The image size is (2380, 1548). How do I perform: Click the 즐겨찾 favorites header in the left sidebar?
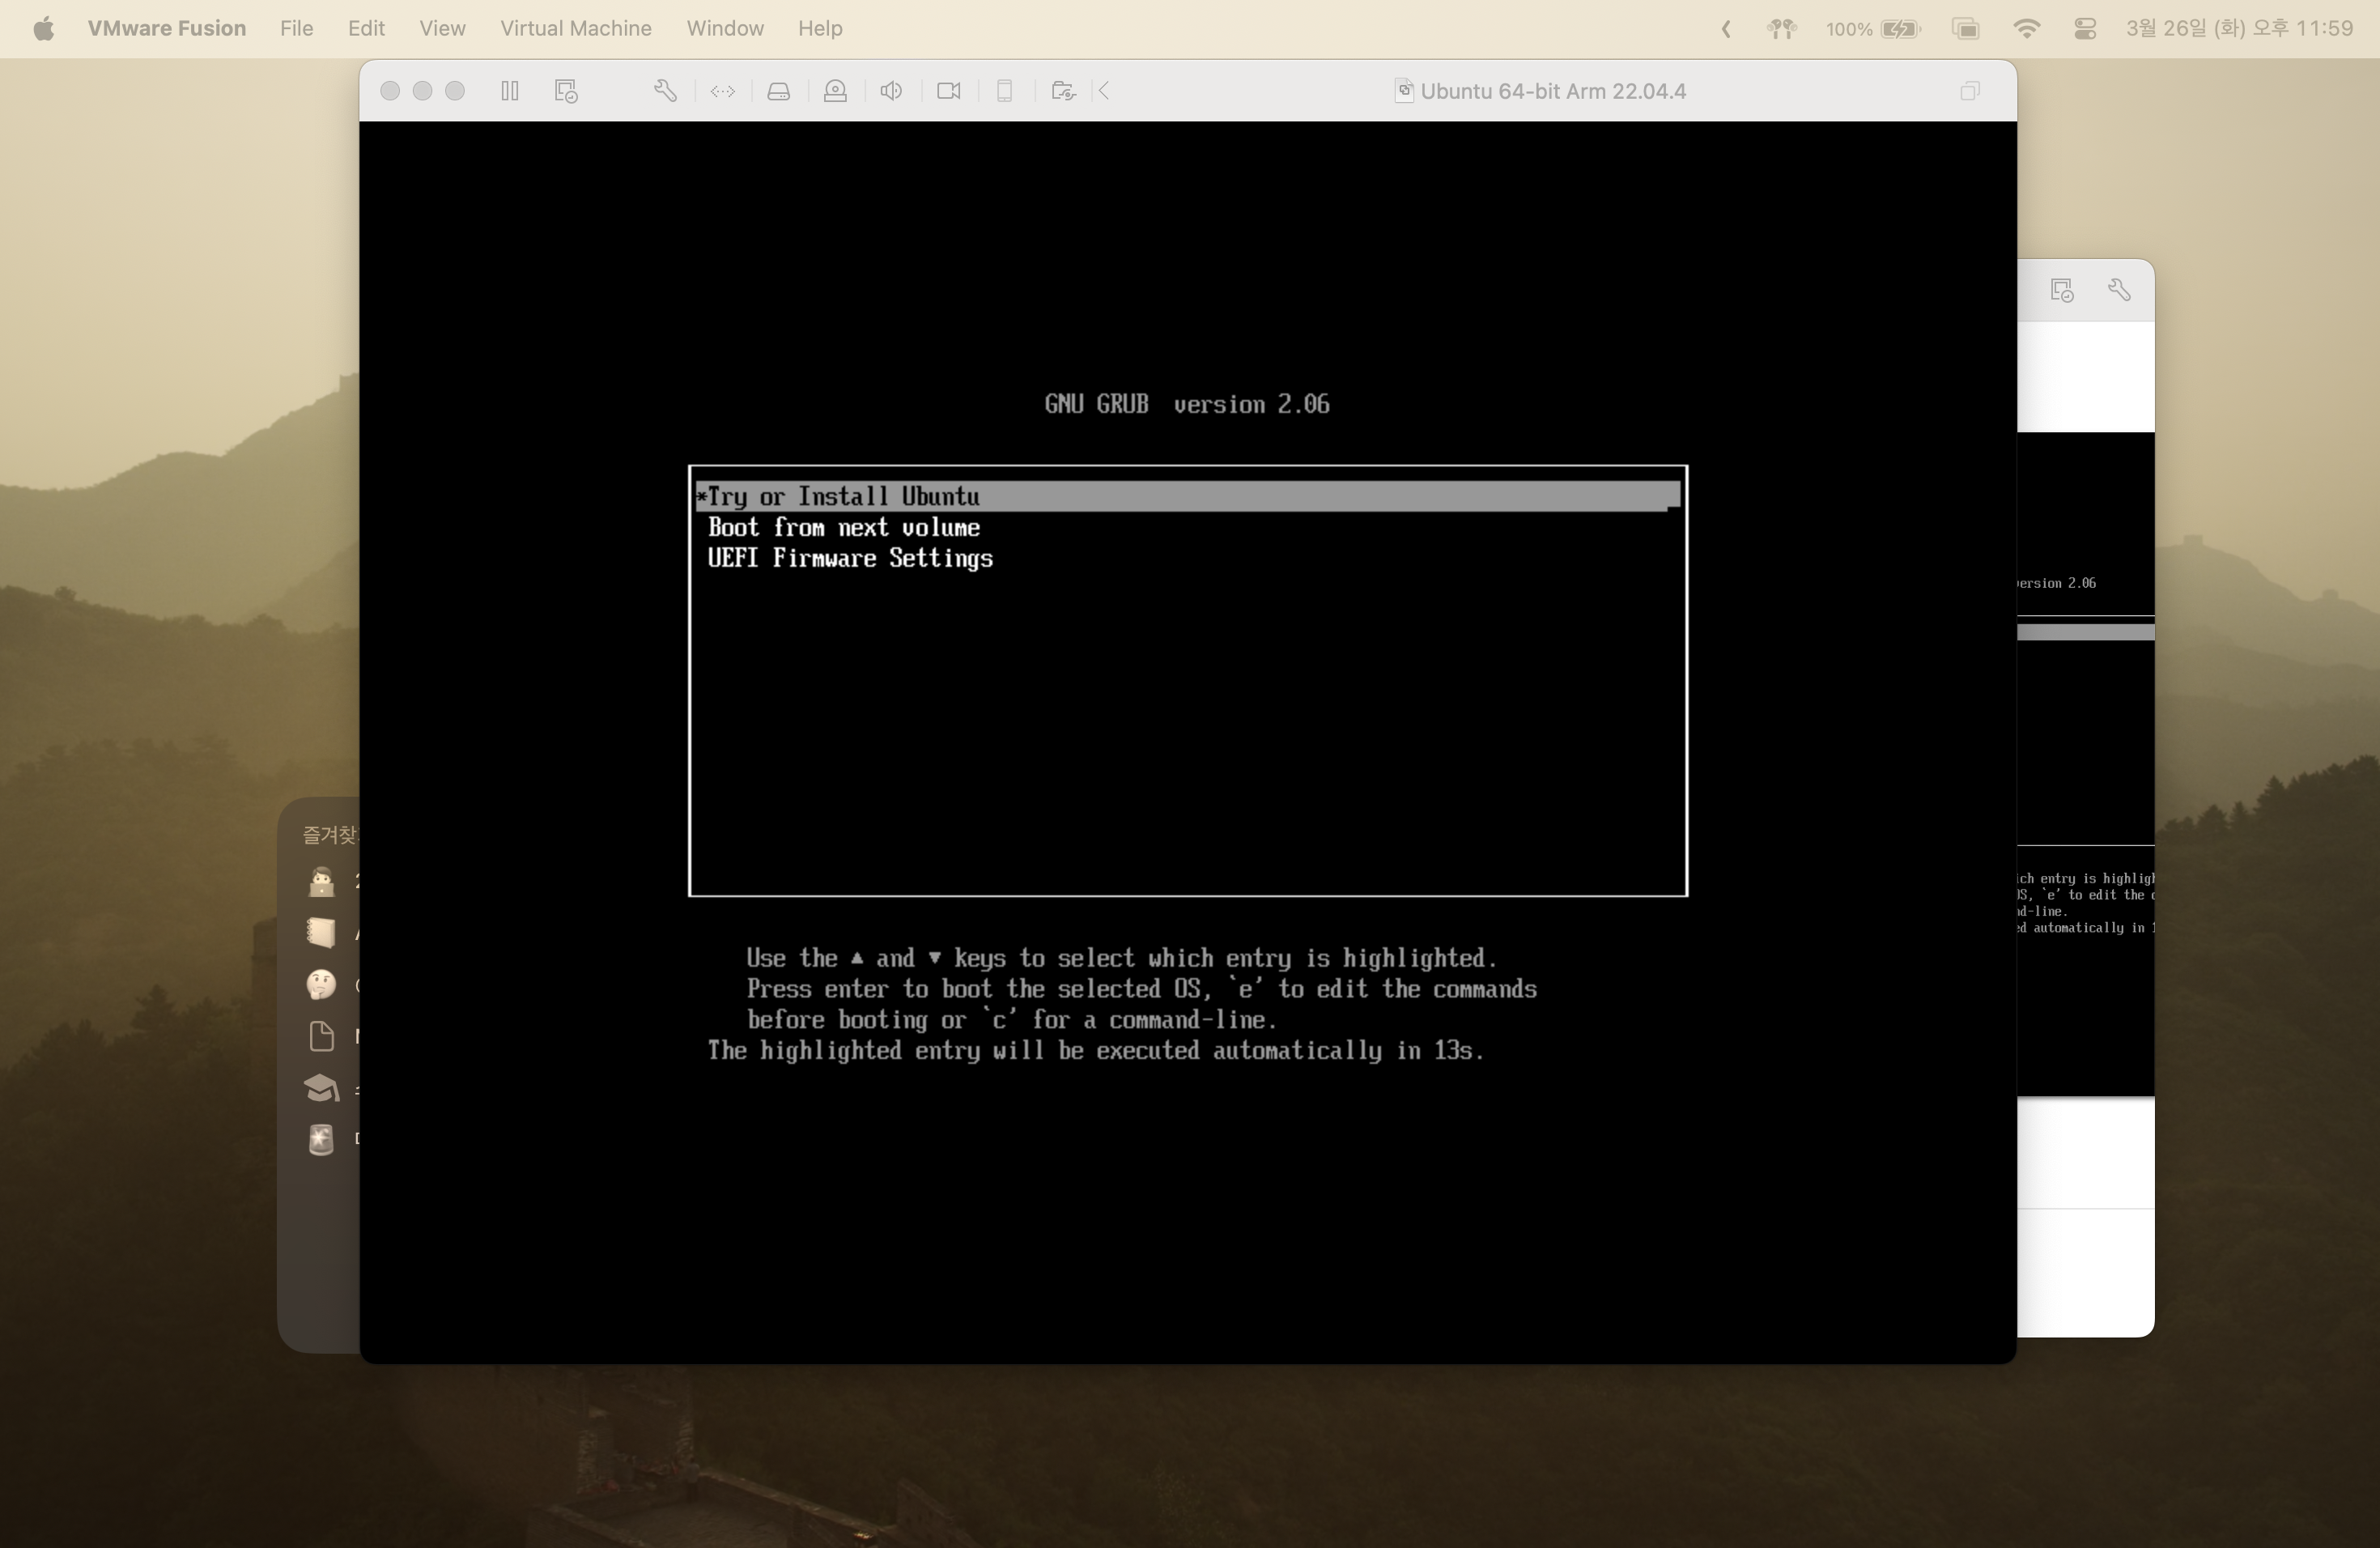[330, 834]
